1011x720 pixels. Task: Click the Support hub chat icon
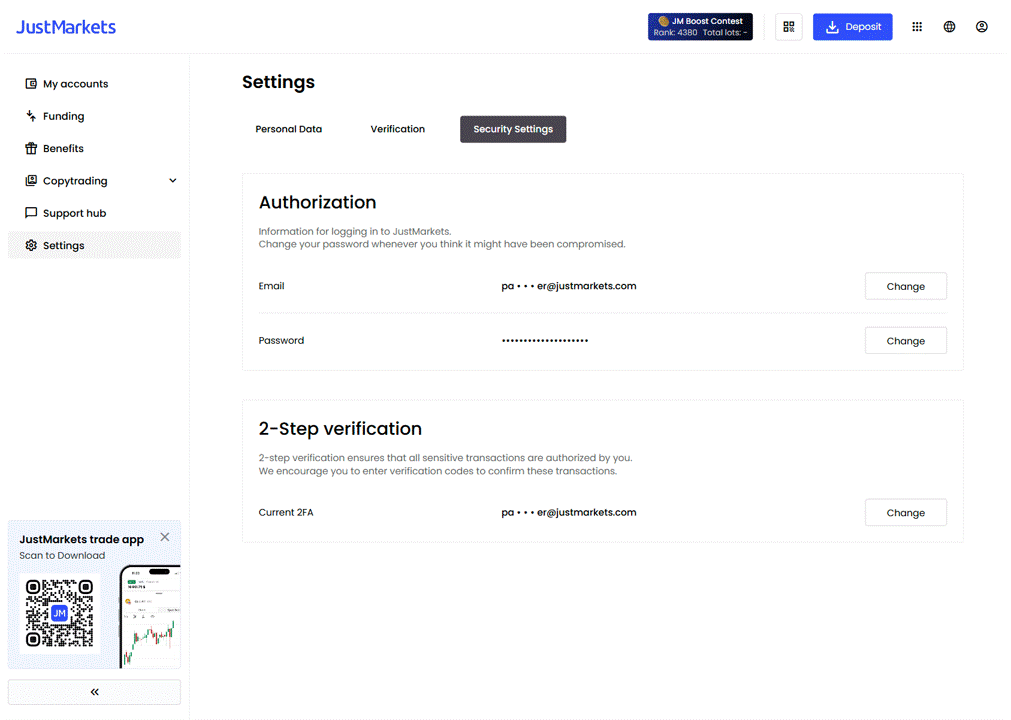31,213
